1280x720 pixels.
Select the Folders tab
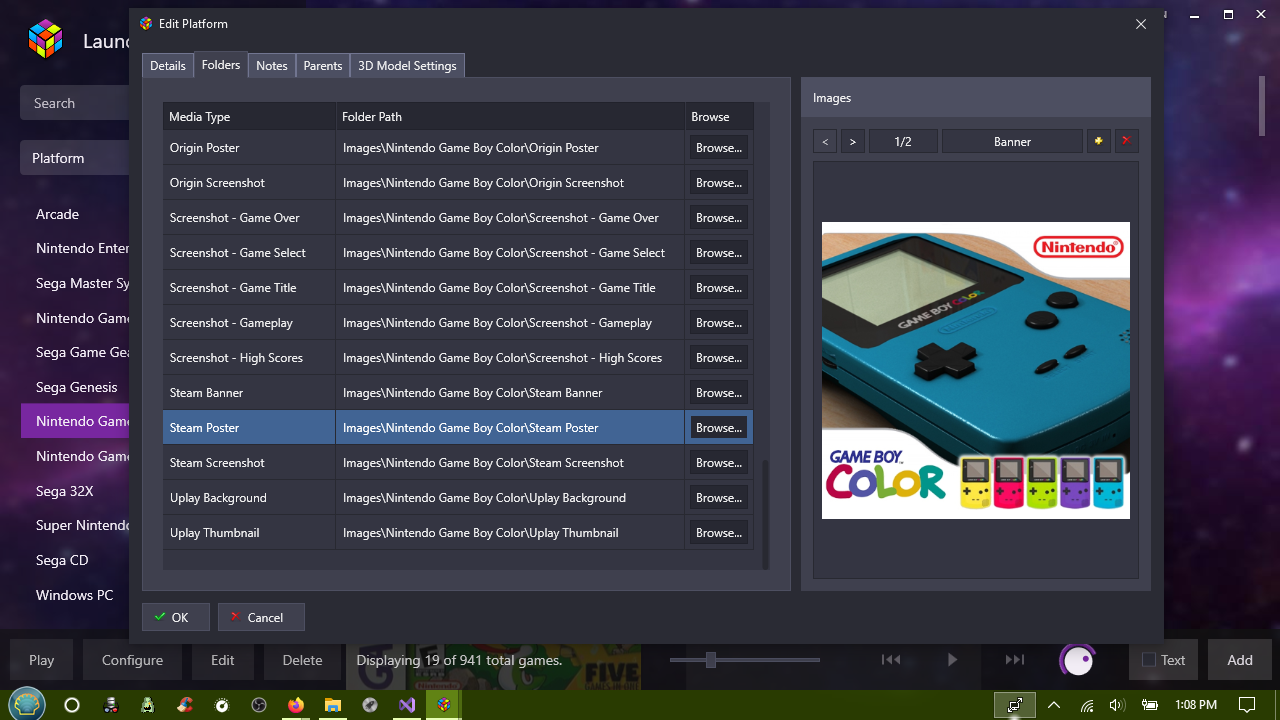pyautogui.click(x=221, y=64)
